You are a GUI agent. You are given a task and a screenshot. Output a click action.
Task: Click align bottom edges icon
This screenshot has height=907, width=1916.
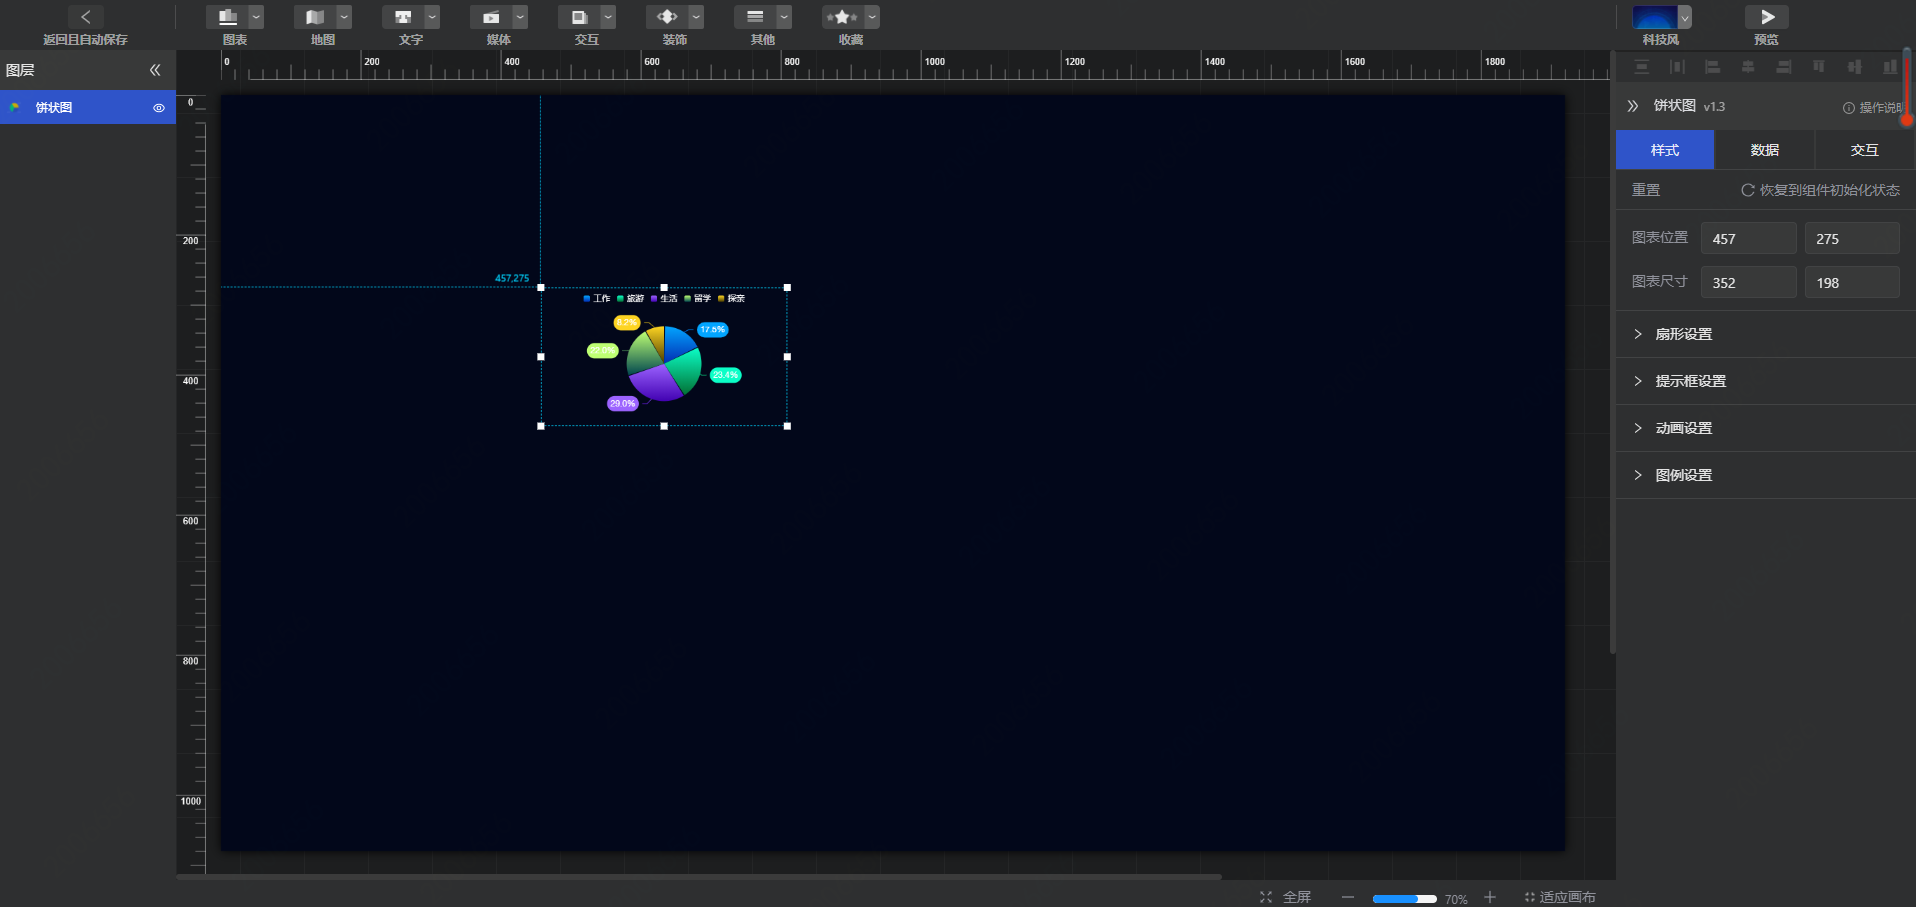click(x=1890, y=67)
